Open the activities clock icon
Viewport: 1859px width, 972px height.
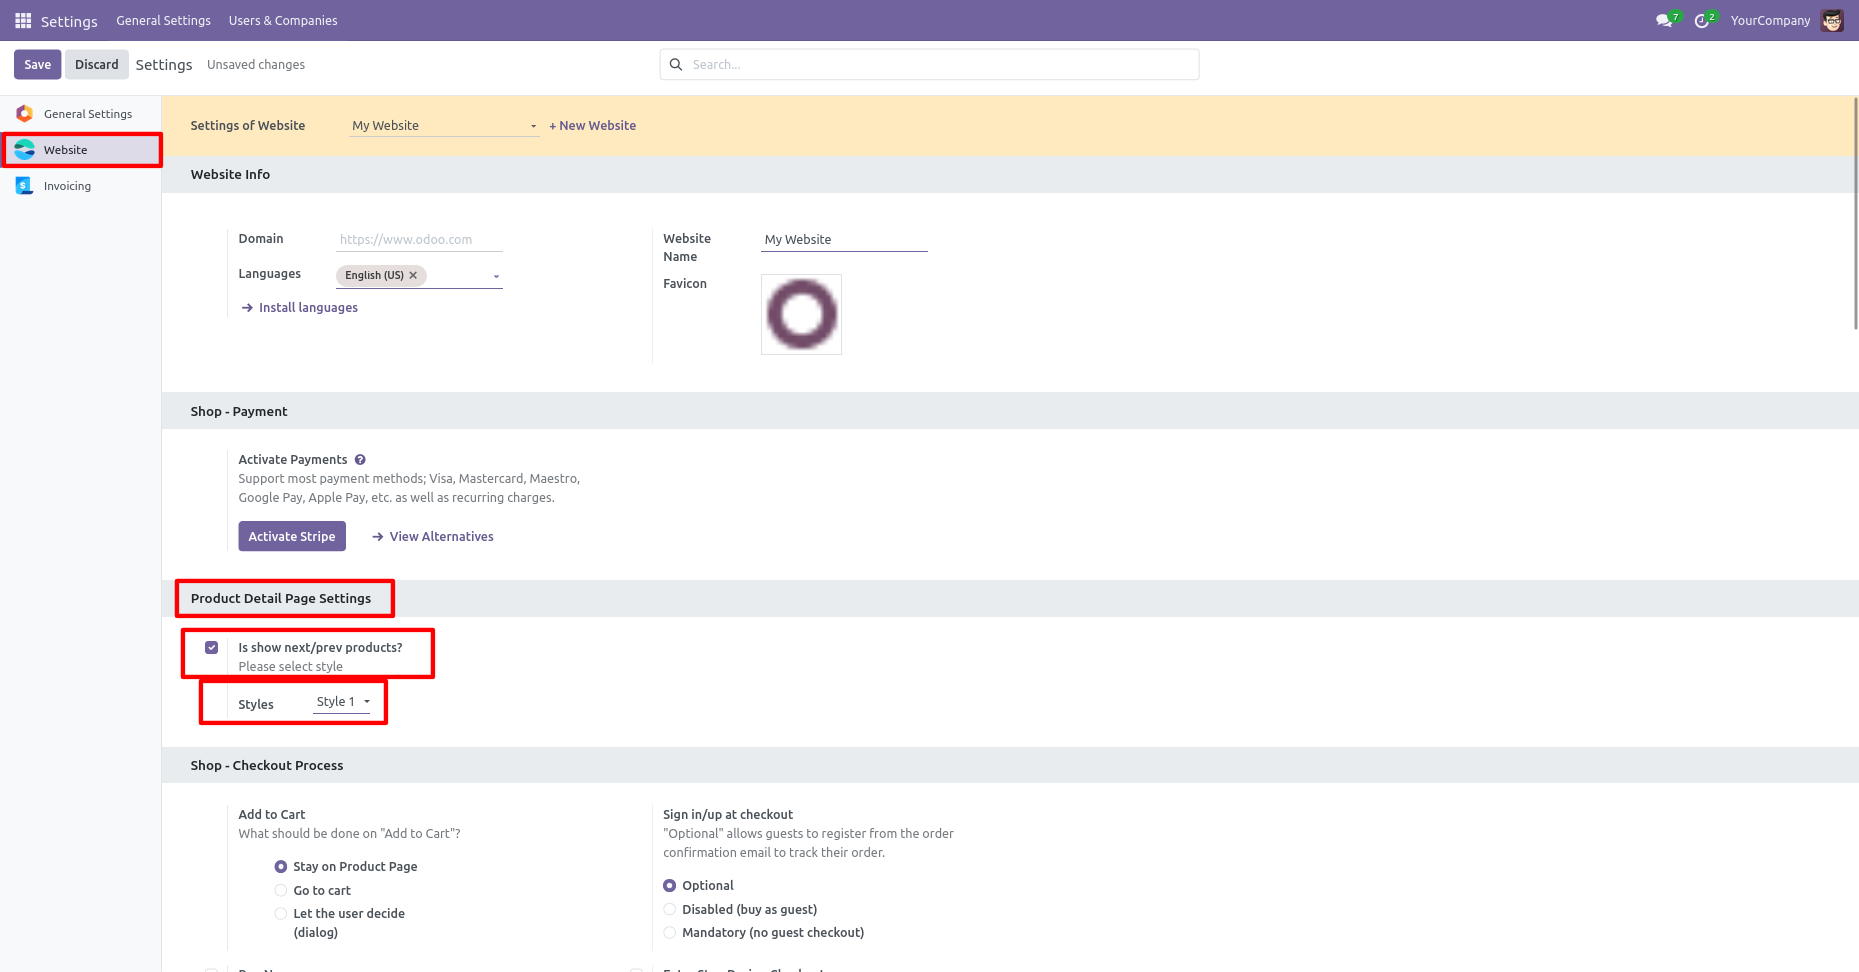[1702, 21]
